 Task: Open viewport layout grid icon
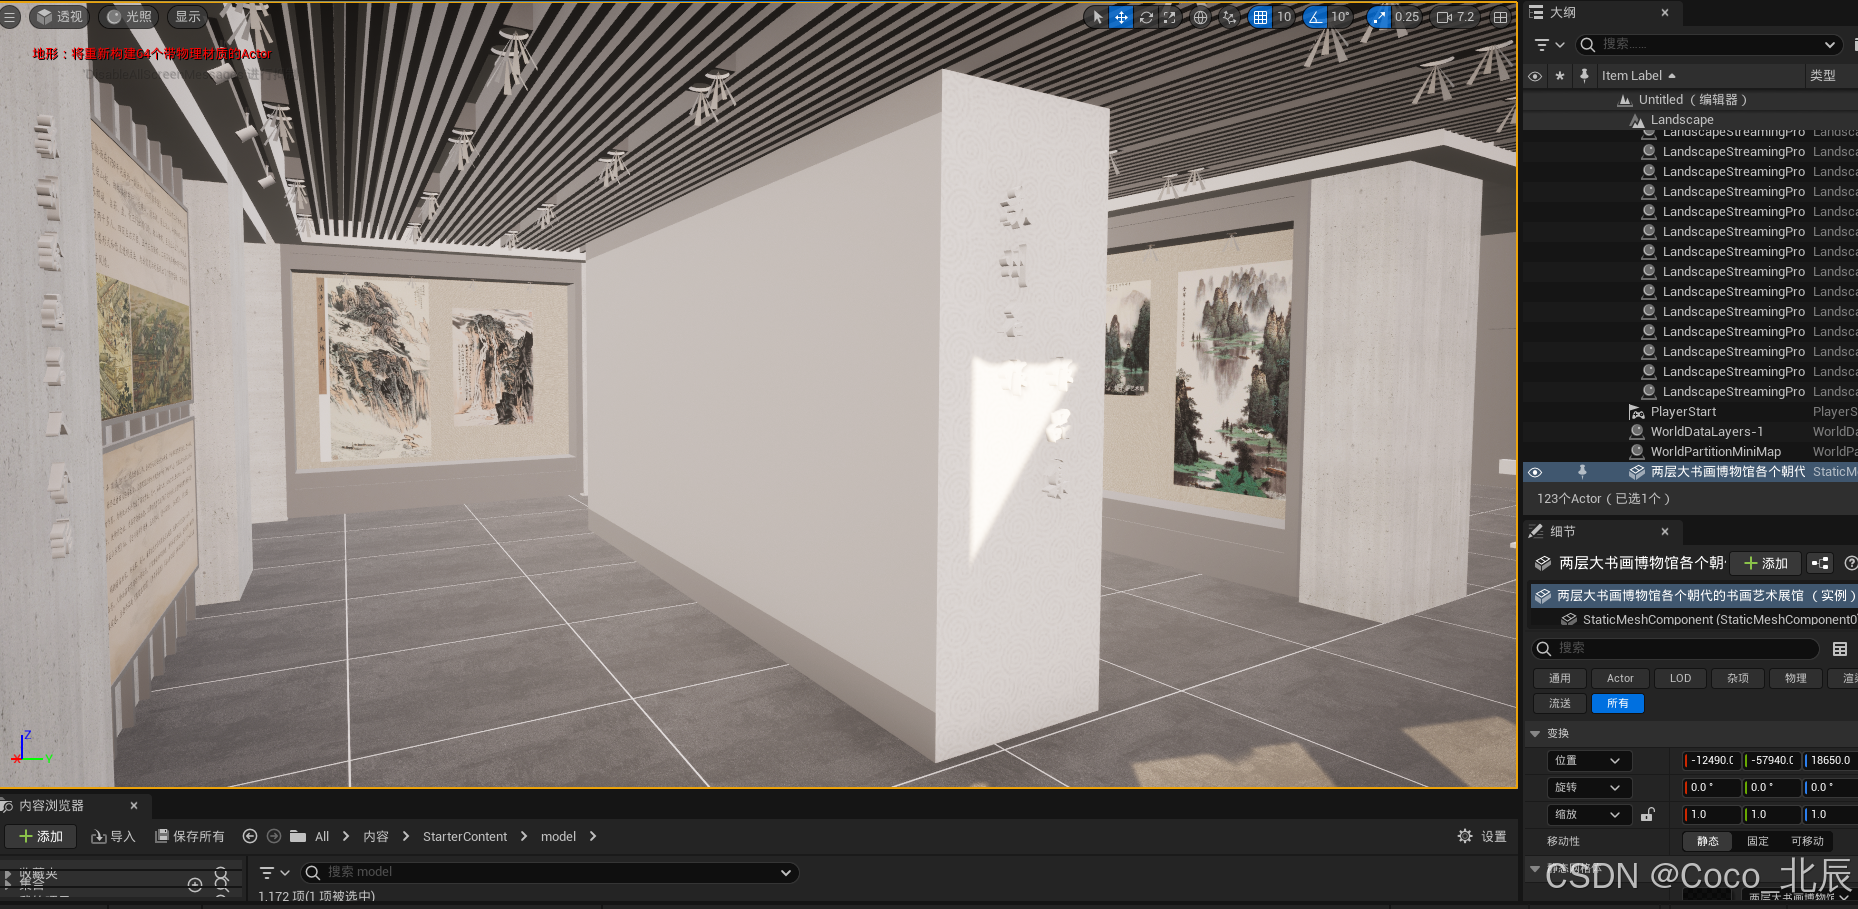[1500, 17]
